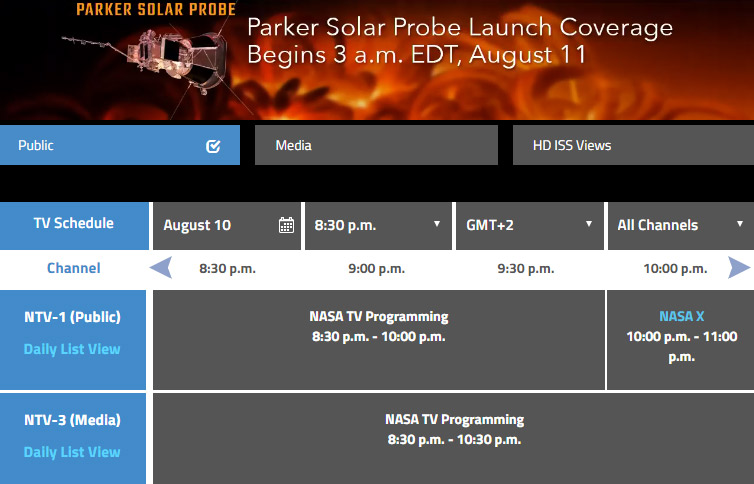The height and width of the screenshot is (484, 754).
Task: Select the Public stream tab
Action: click(x=120, y=145)
